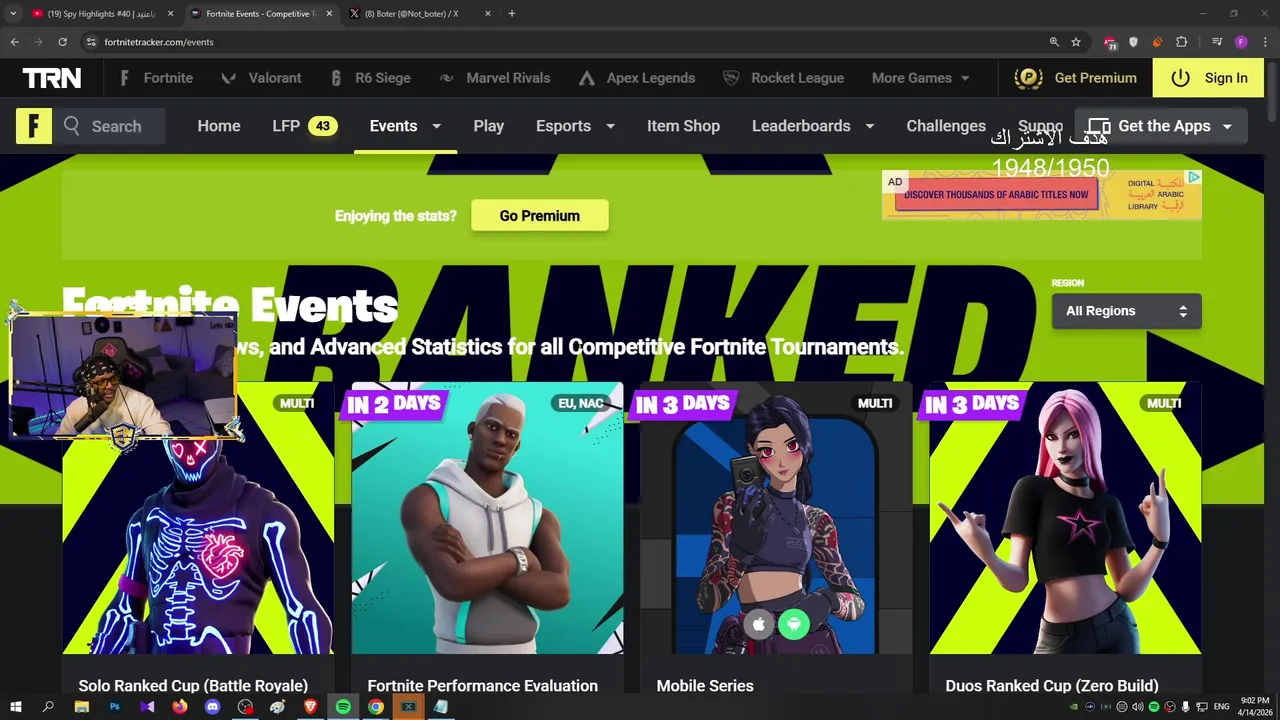Open a new browser tab

pos(512,14)
